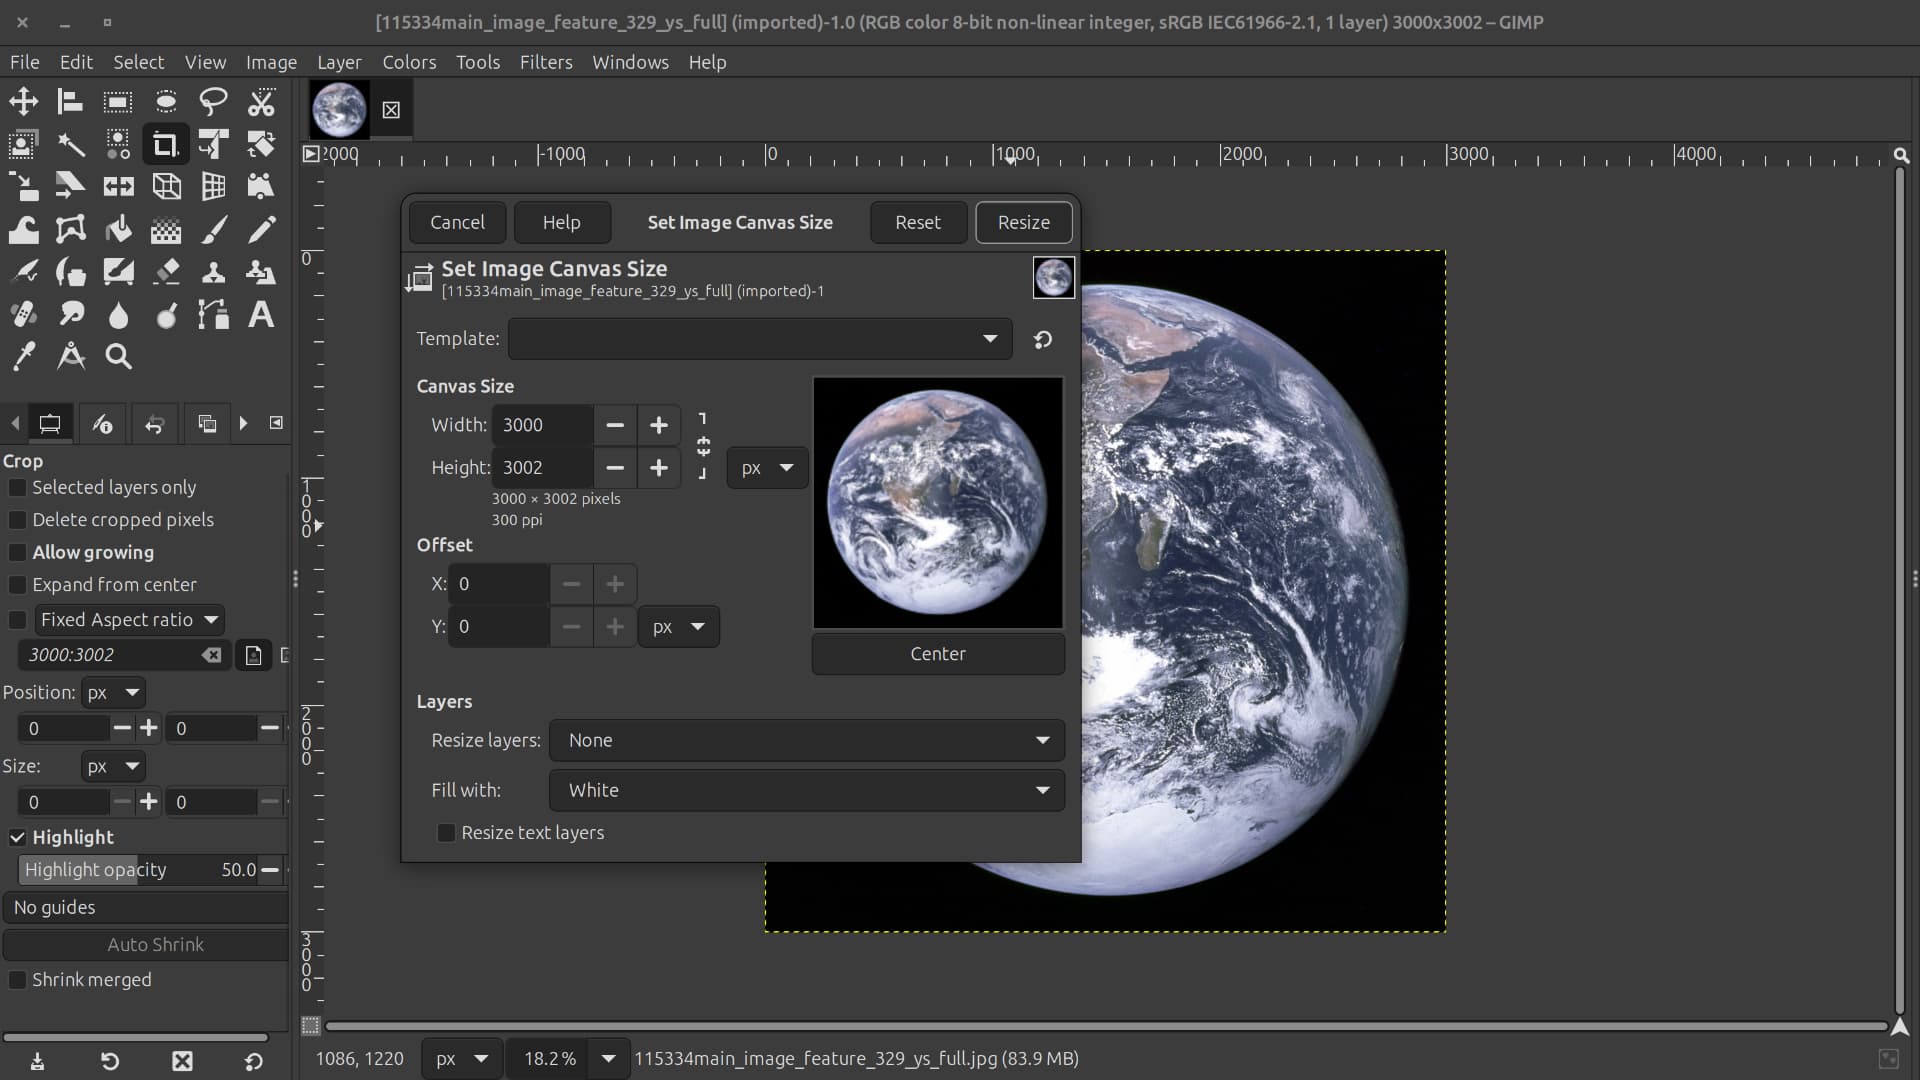Screen dimensions: 1920x1080
Task: Toggle the Allow growing checkbox
Action: click(x=17, y=552)
